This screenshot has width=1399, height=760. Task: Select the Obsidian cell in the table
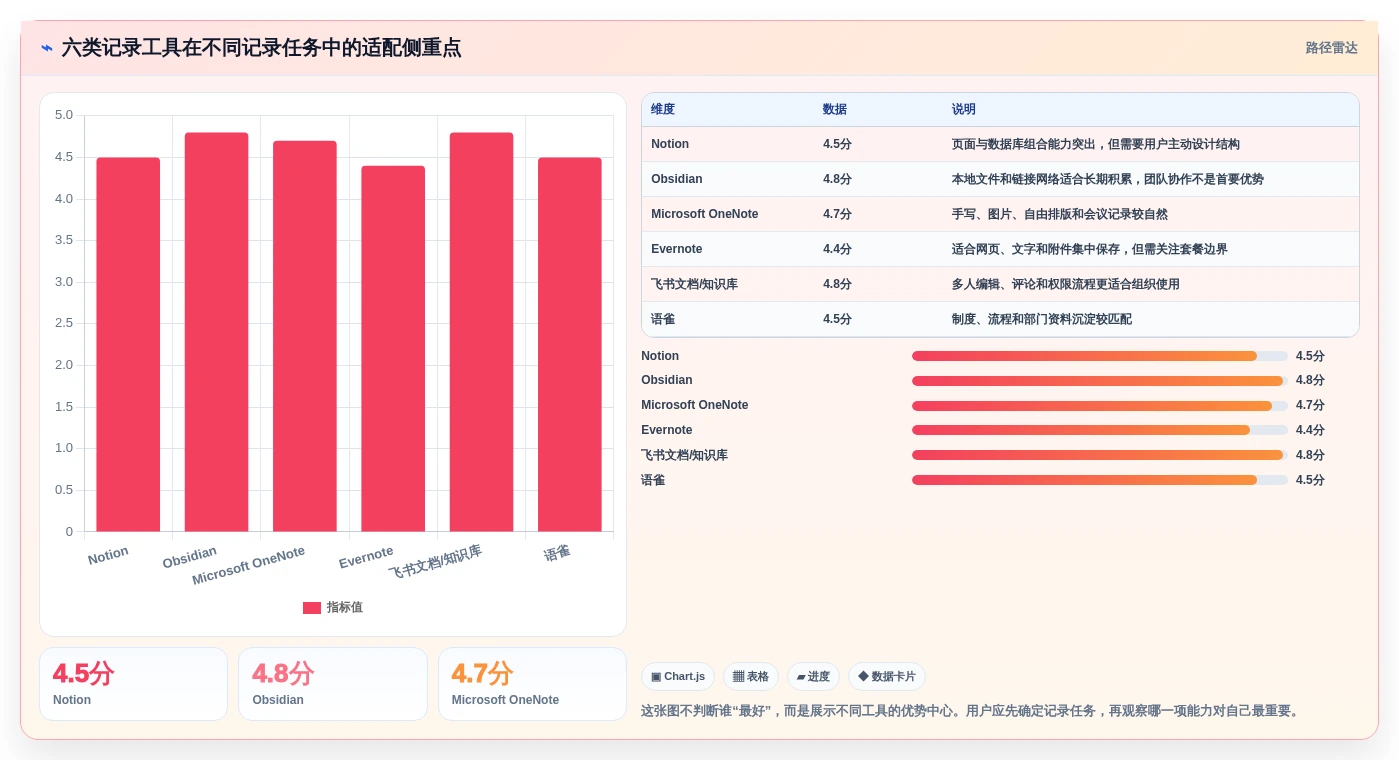(x=677, y=179)
